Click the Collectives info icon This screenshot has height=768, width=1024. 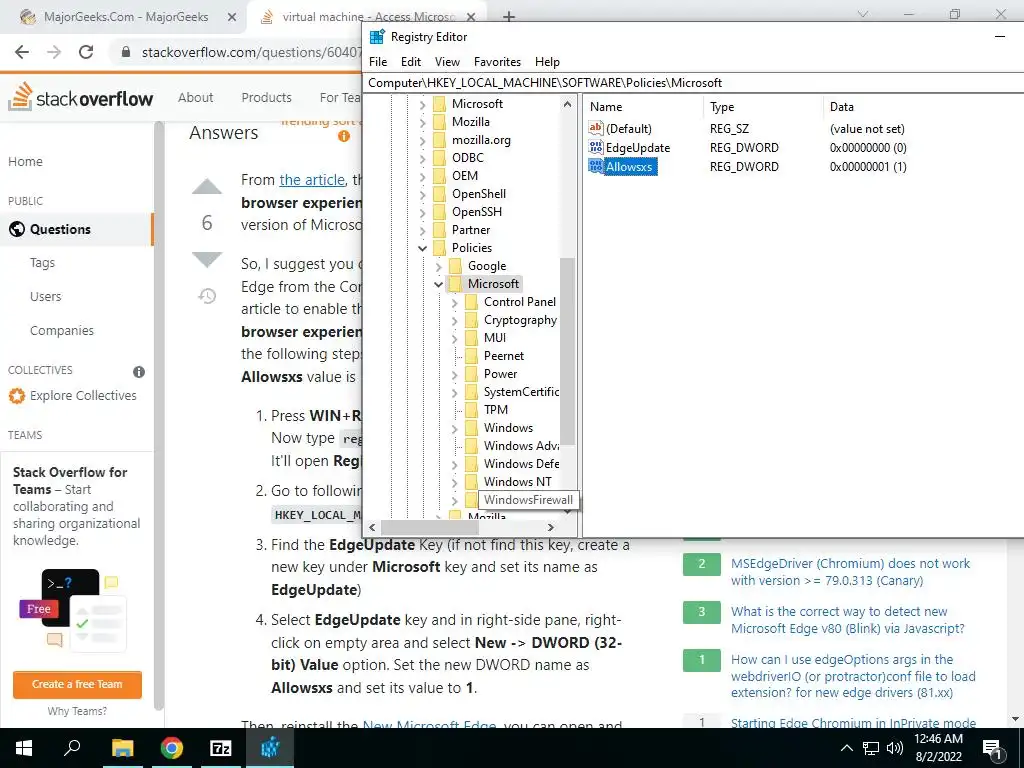click(x=139, y=372)
